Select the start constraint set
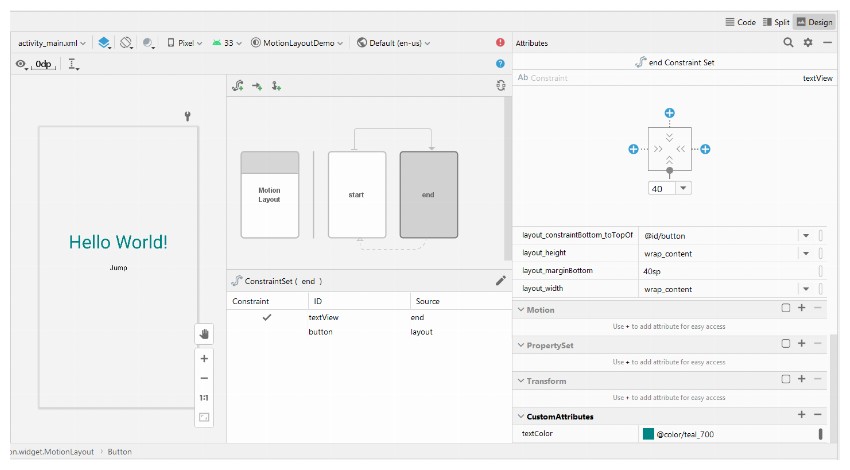The height and width of the screenshot is (470, 850). pyautogui.click(x=357, y=195)
